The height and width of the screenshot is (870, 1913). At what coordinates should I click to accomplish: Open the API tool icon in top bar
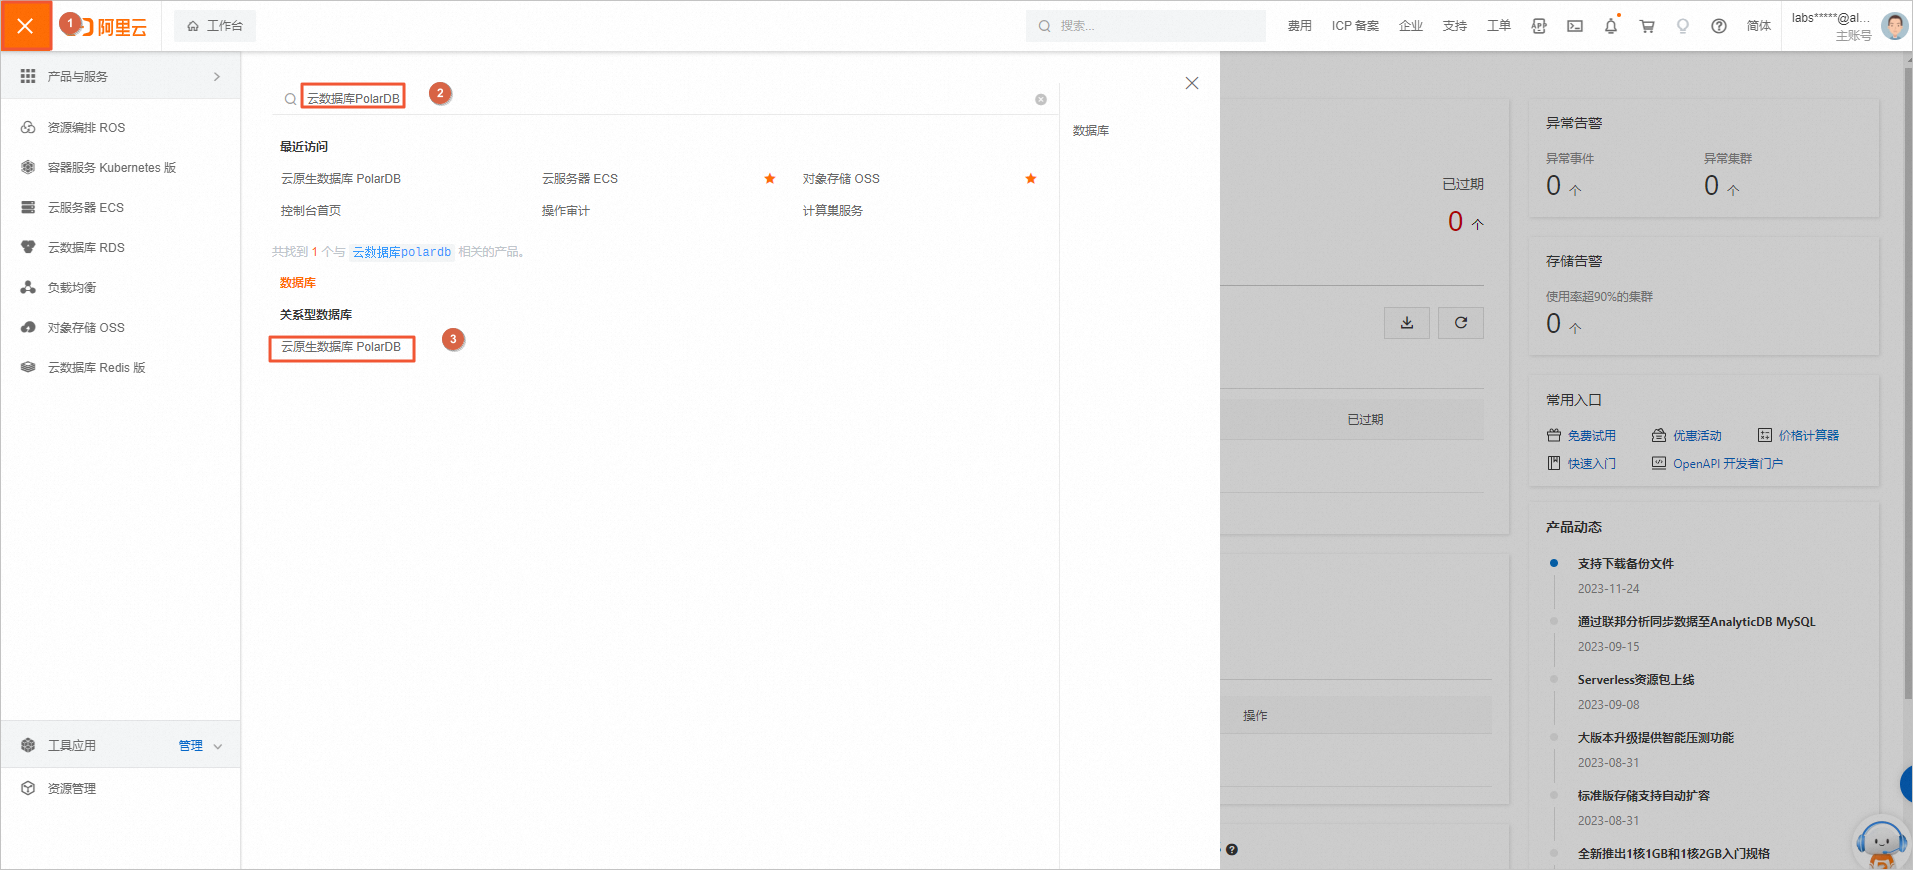click(x=1539, y=26)
